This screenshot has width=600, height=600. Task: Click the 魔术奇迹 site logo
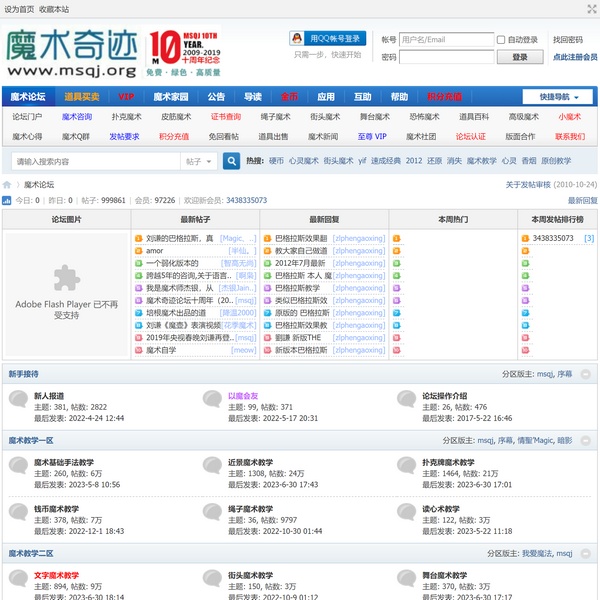click(71, 53)
